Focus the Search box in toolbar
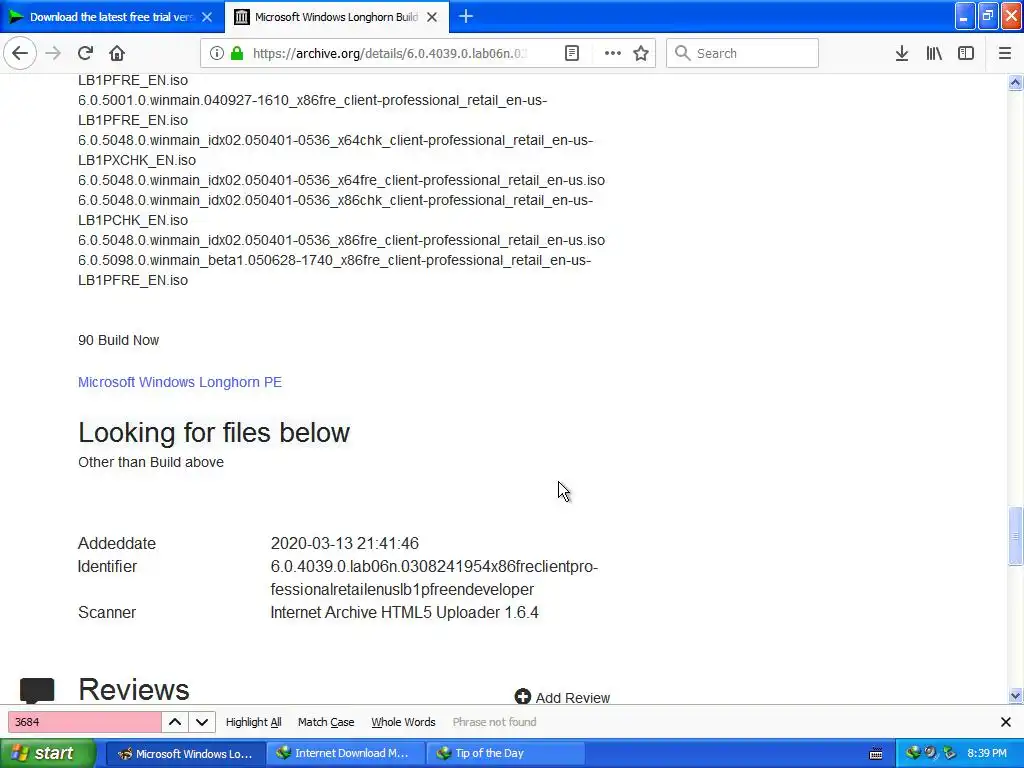The height and width of the screenshot is (768, 1024). (743, 53)
